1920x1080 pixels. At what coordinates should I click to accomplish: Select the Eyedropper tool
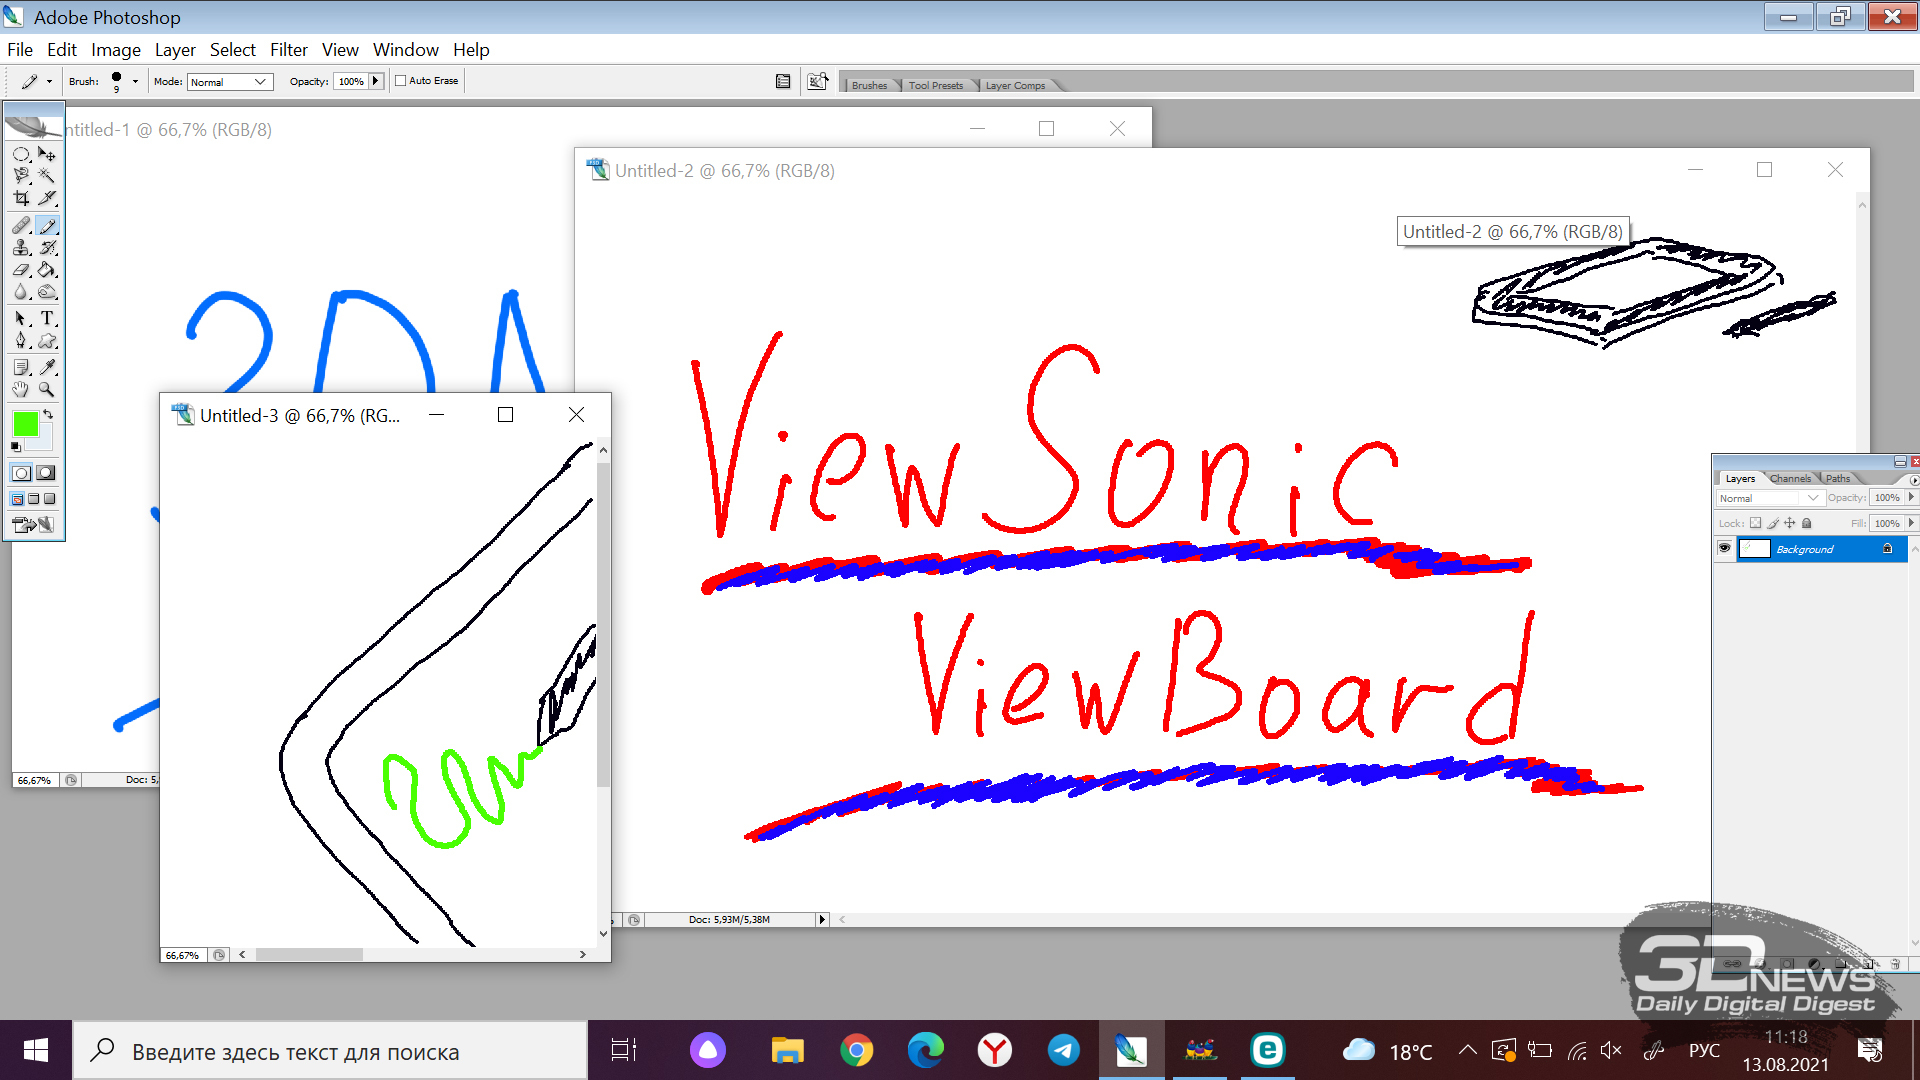click(x=47, y=367)
